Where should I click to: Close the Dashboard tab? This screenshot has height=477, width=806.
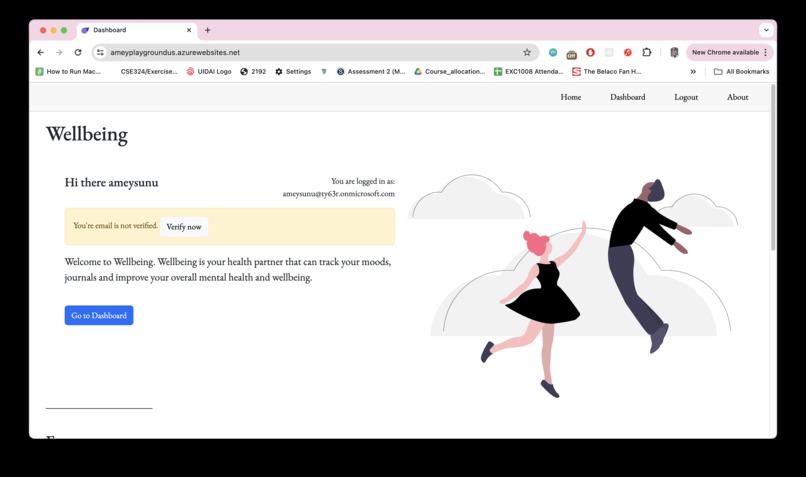click(x=189, y=30)
